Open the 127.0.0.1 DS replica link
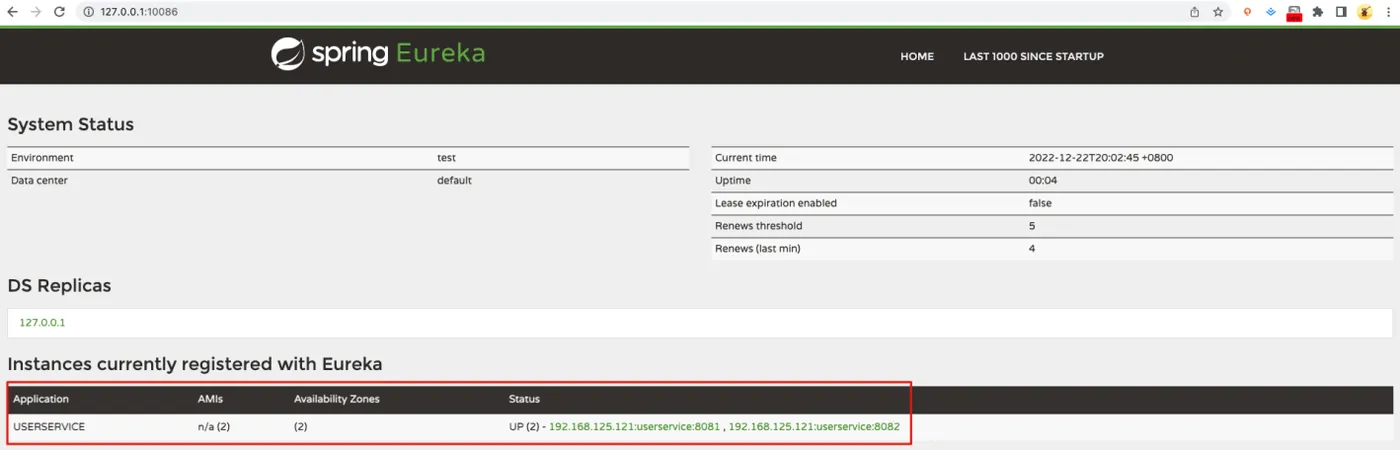Image resolution: width=1400 pixels, height=450 pixels. [42, 323]
